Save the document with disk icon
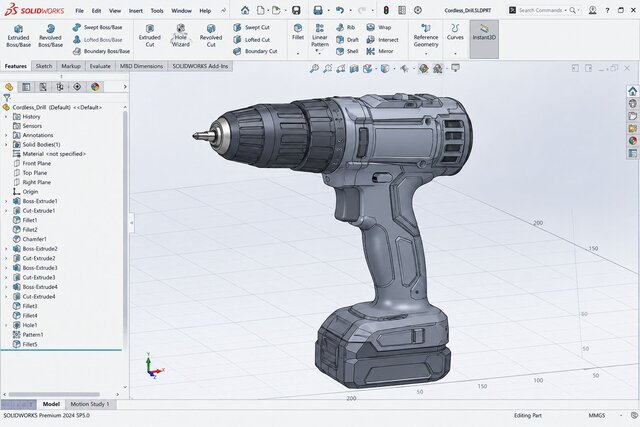Viewport: 640px width, 427px height. [296, 10]
